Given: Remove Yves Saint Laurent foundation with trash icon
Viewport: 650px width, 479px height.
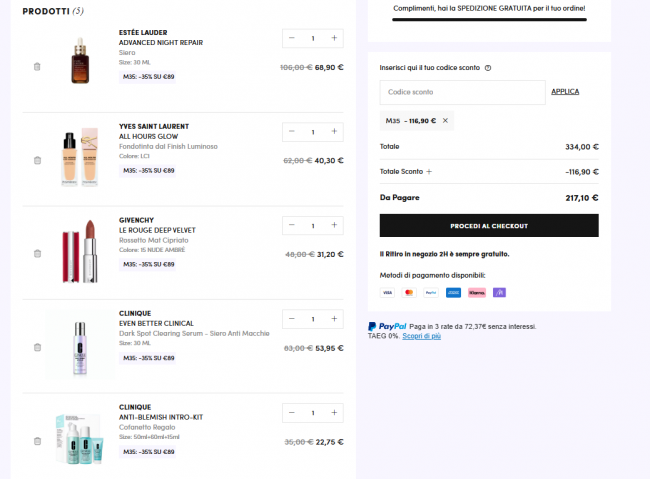Looking at the screenshot, I should [37, 160].
